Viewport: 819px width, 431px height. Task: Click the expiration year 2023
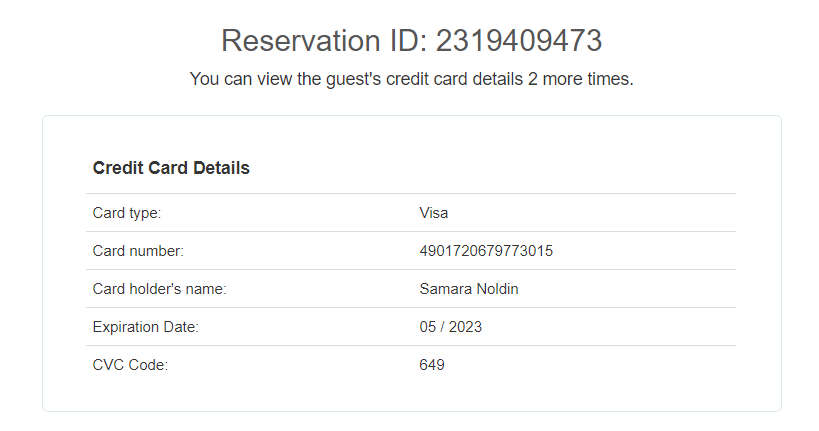click(465, 327)
